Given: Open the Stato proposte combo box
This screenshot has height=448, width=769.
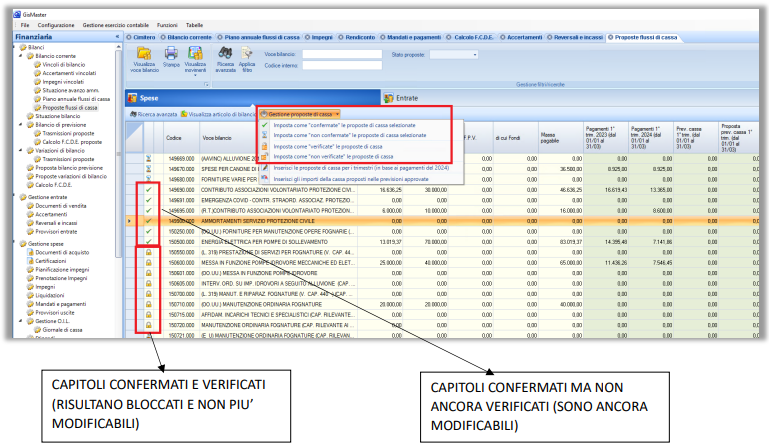Looking at the screenshot, I should tap(474, 54).
